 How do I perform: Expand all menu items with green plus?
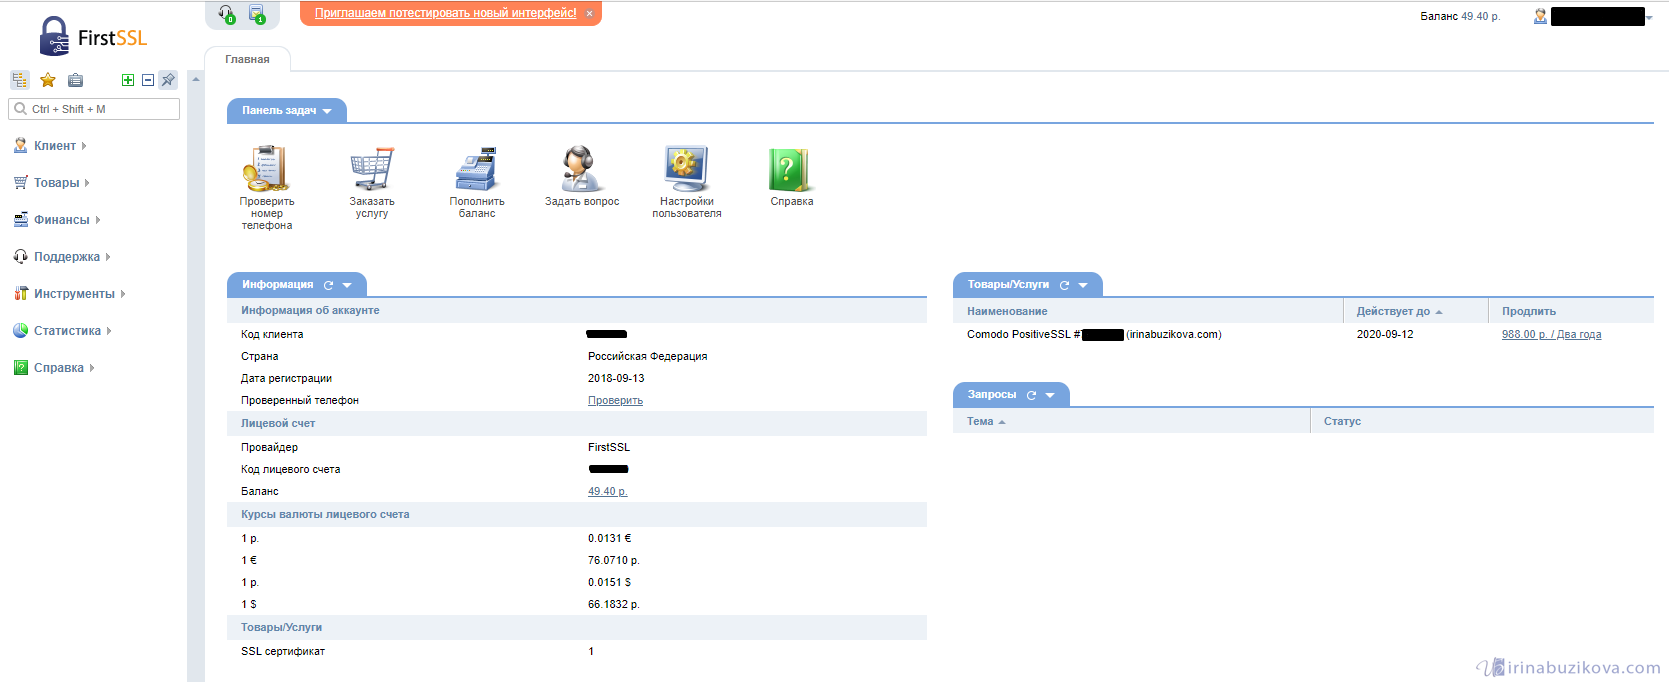pyautogui.click(x=128, y=80)
